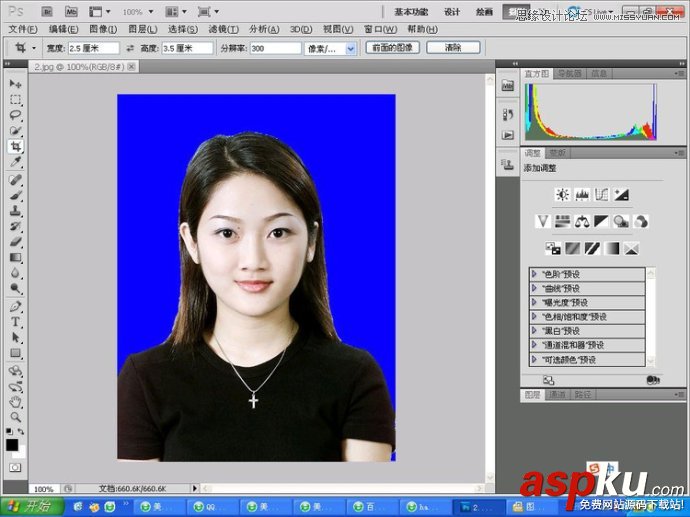The height and width of the screenshot is (517, 690).
Task: Click the crop width input field
Action: (93, 48)
